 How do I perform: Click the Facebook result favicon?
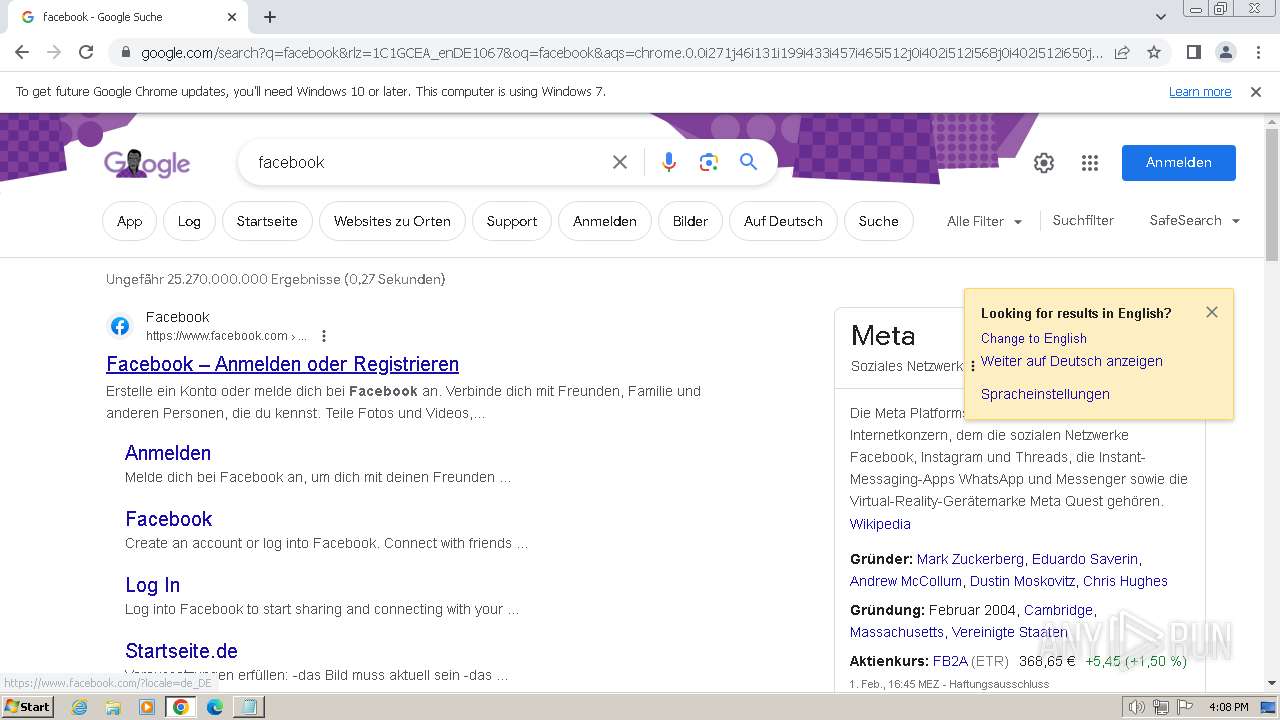click(x=120, y=326)
